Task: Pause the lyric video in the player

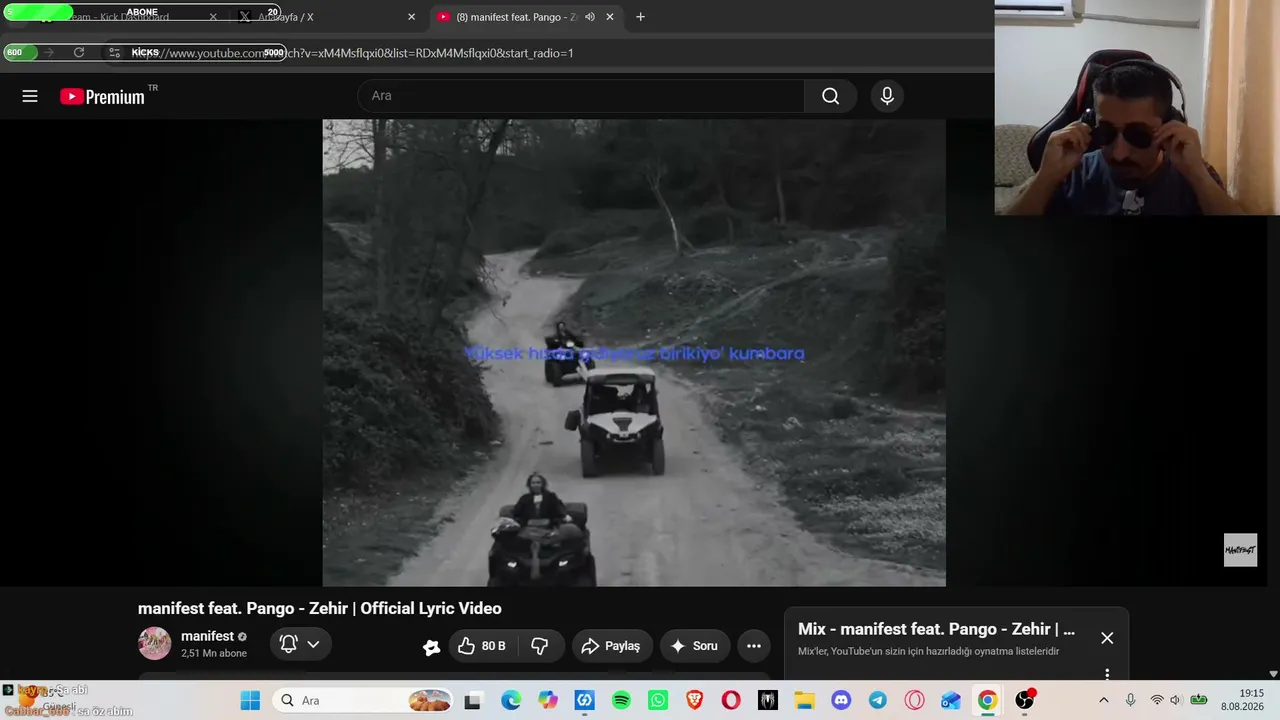Action: 634,352
